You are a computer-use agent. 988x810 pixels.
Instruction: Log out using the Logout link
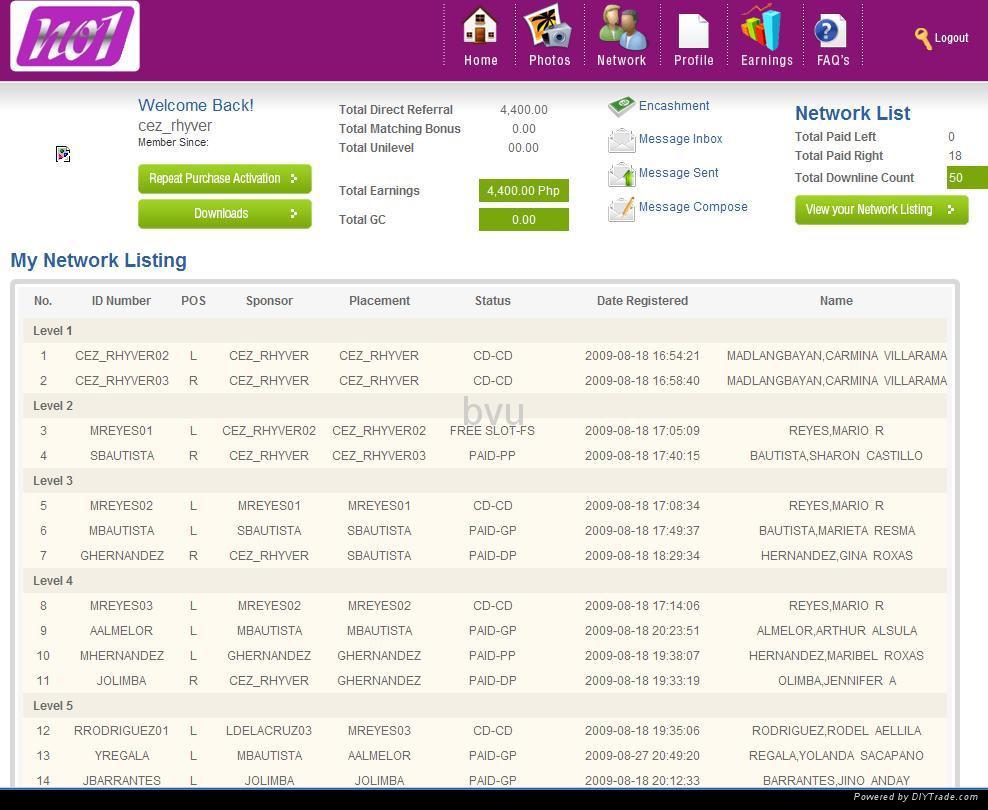tap(951, 38)
